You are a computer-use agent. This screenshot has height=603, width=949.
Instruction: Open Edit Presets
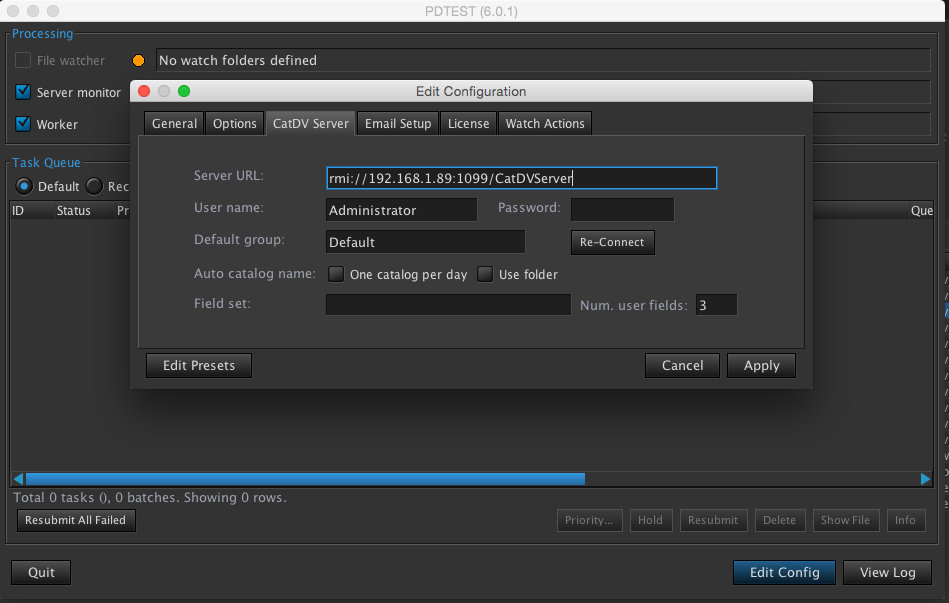pos(198,365)
